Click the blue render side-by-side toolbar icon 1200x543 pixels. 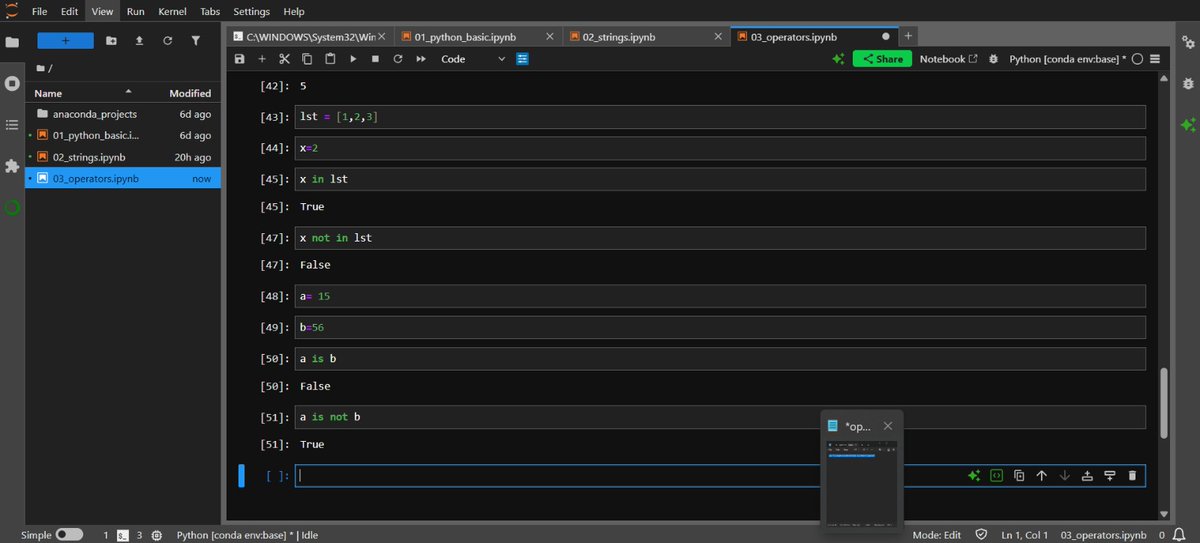522,59
